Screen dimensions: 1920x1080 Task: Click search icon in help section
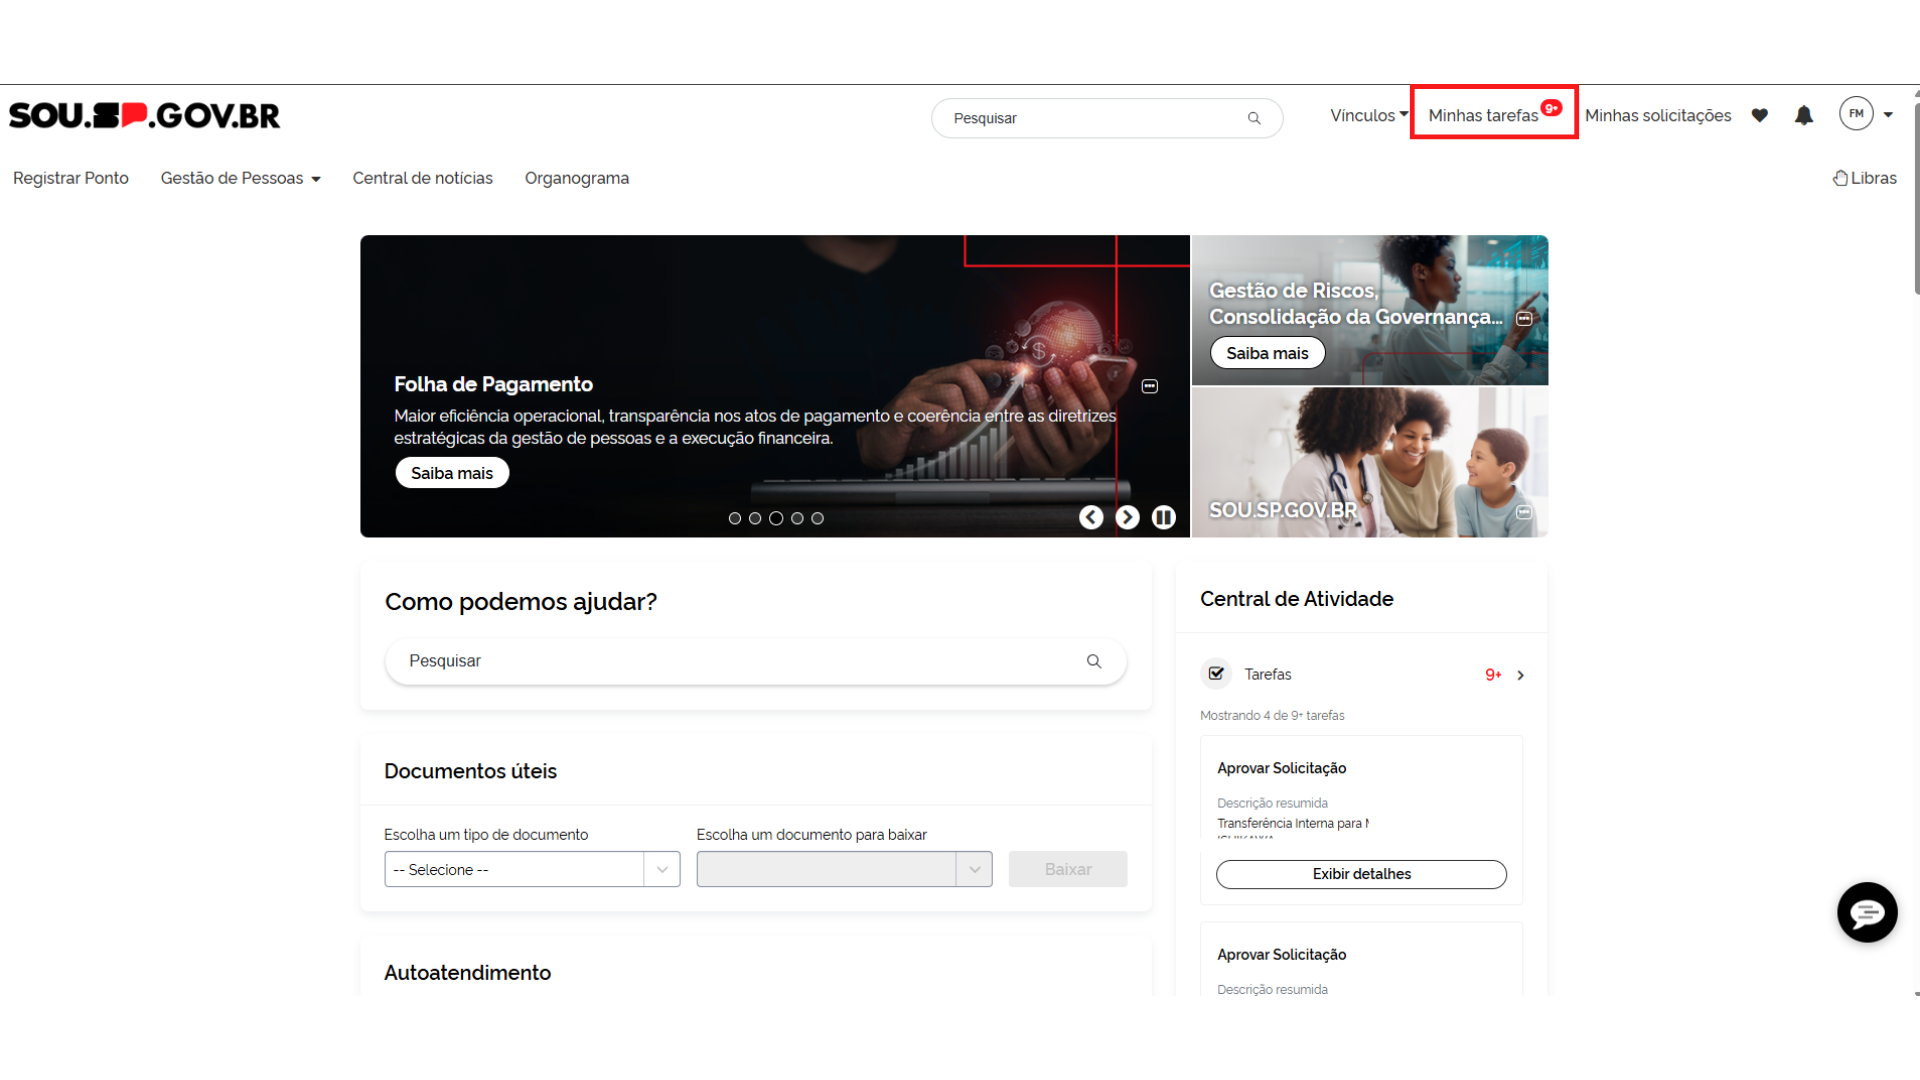click(1094, 661)
